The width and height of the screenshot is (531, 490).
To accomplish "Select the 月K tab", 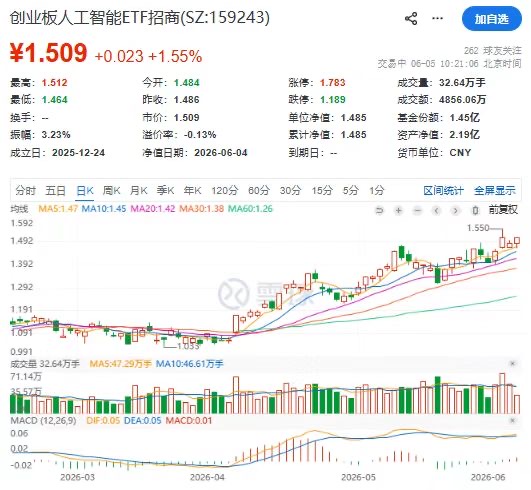I will 139,191.
